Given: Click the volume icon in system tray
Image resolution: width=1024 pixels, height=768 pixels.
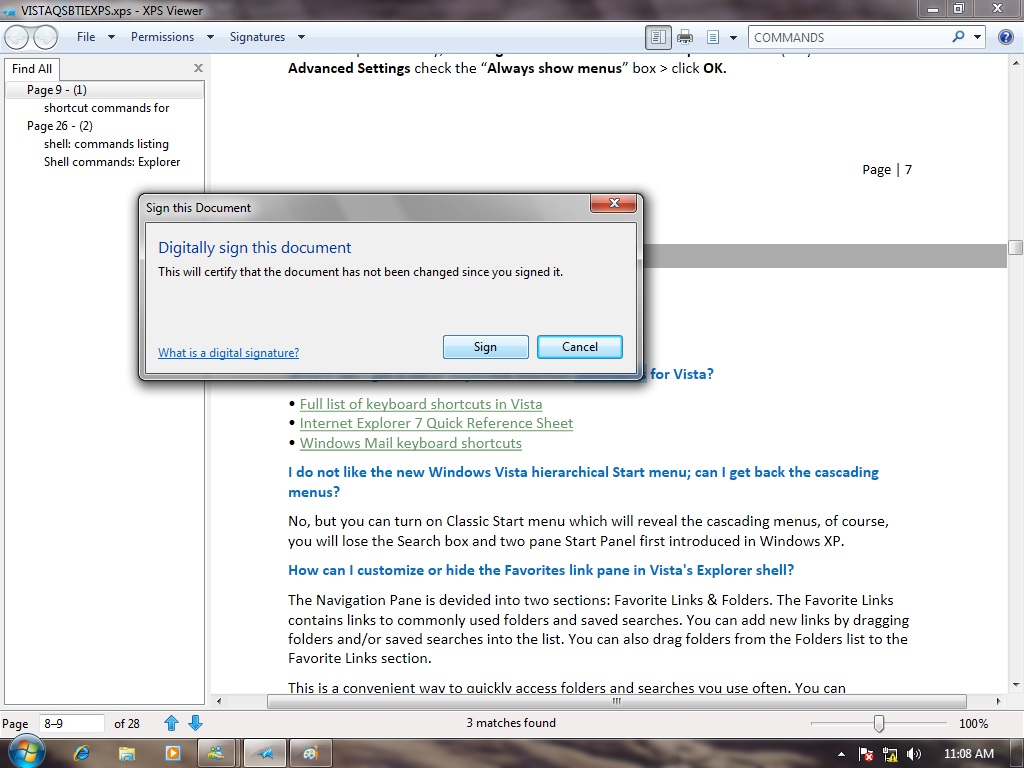Looking at the screenshot, I should [914, 754].
